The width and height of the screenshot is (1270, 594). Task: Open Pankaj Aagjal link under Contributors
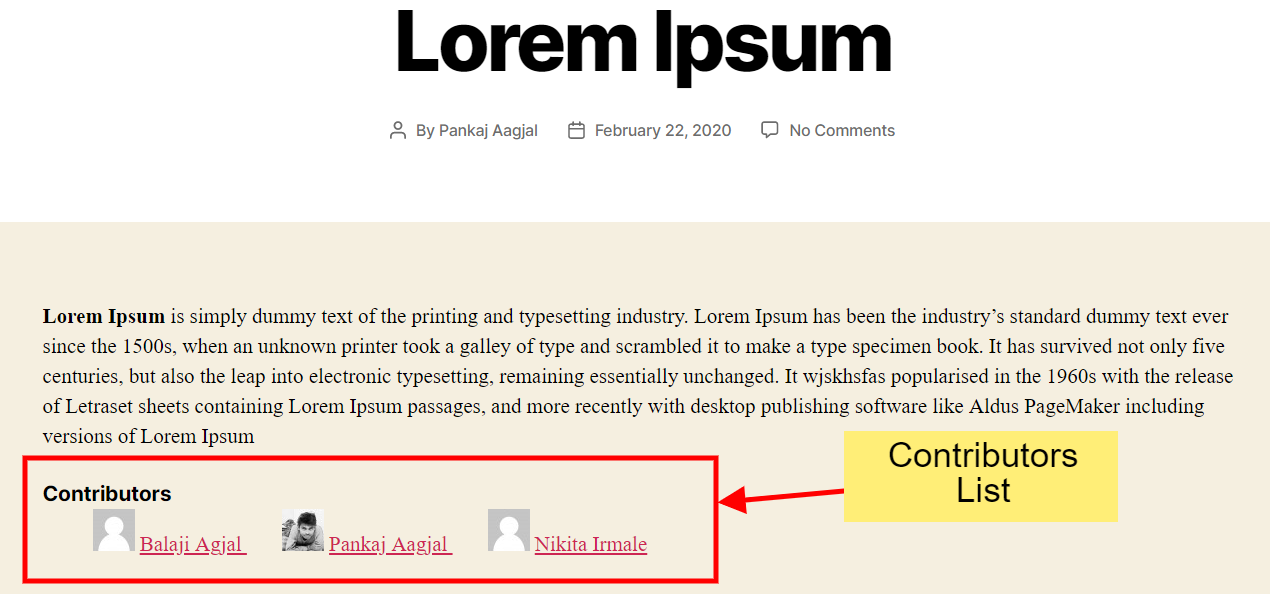coord(388,544)
